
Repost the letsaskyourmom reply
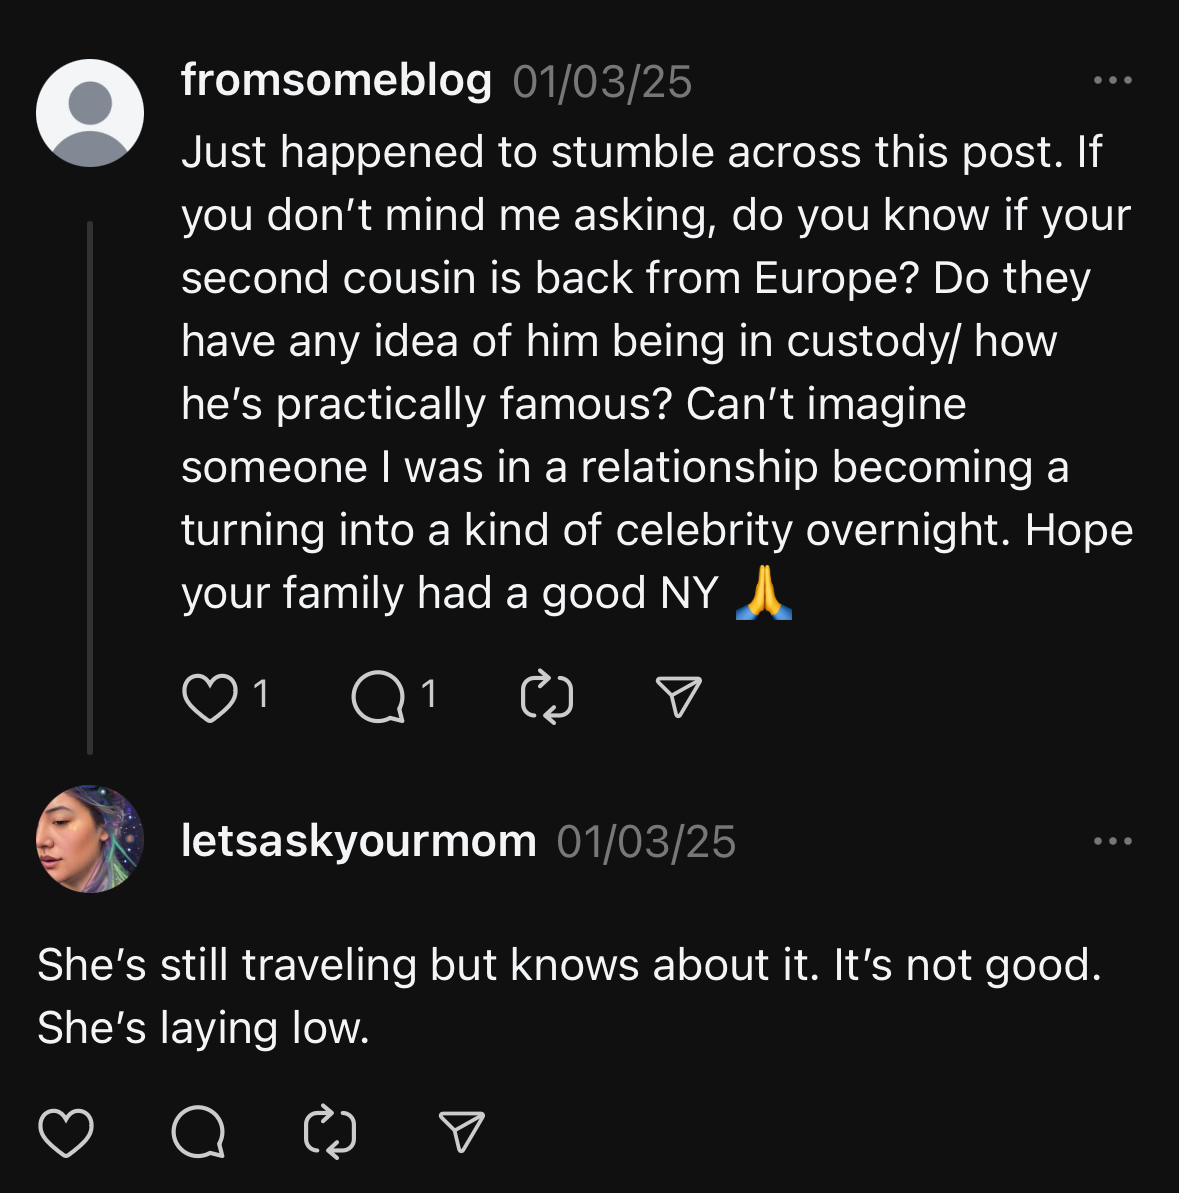[330, 1132]
